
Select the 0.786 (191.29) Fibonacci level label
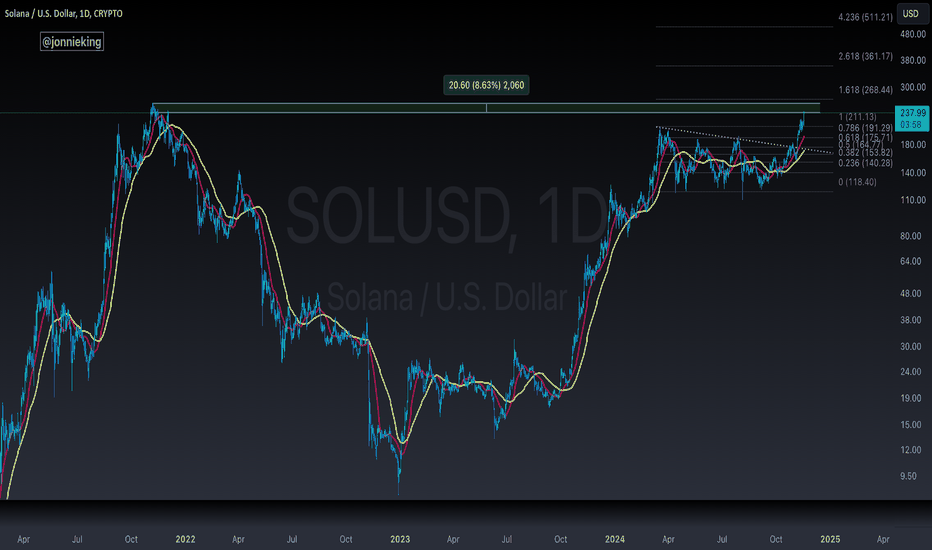[865, 127]
